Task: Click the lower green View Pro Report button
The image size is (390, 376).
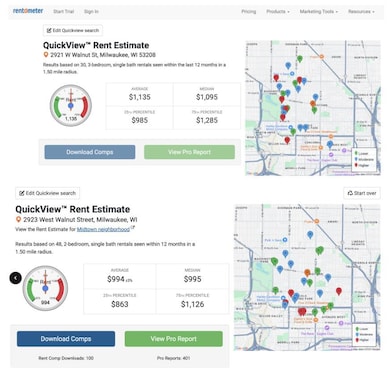Action: click(x=173, y=339)
